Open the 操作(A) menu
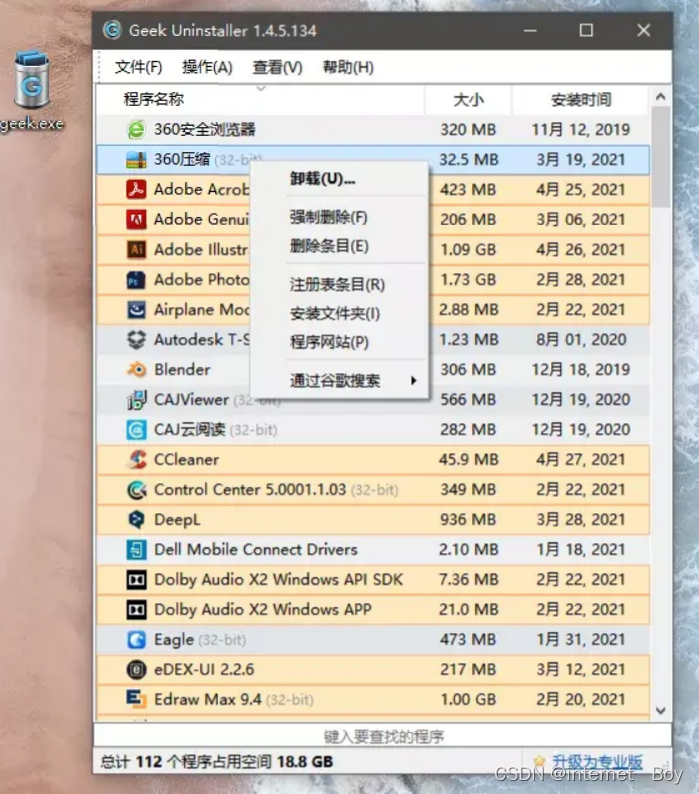699x794 pixels. 207,67
